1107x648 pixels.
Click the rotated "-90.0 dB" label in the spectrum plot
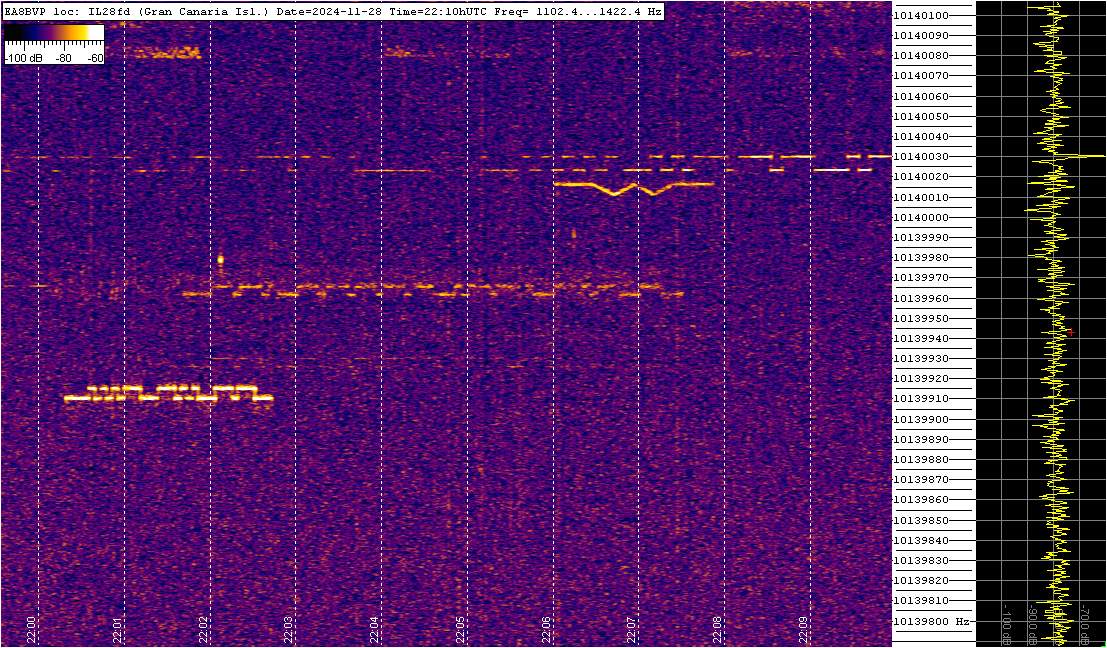point(1031,623)
